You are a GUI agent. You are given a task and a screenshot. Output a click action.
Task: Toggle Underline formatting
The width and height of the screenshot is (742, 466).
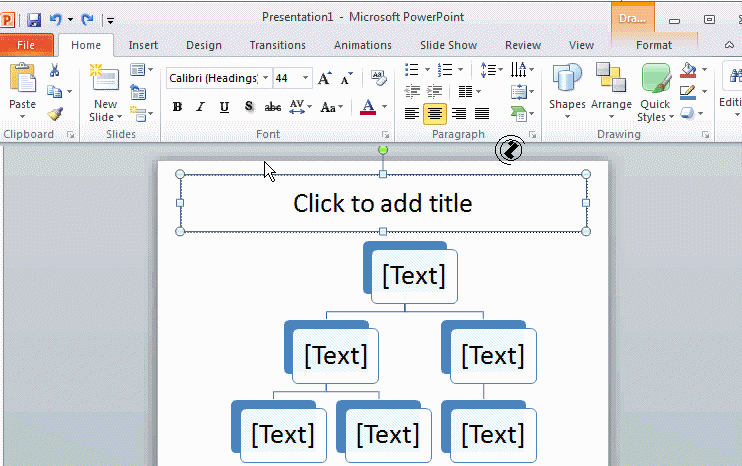(x=224, y=107)
